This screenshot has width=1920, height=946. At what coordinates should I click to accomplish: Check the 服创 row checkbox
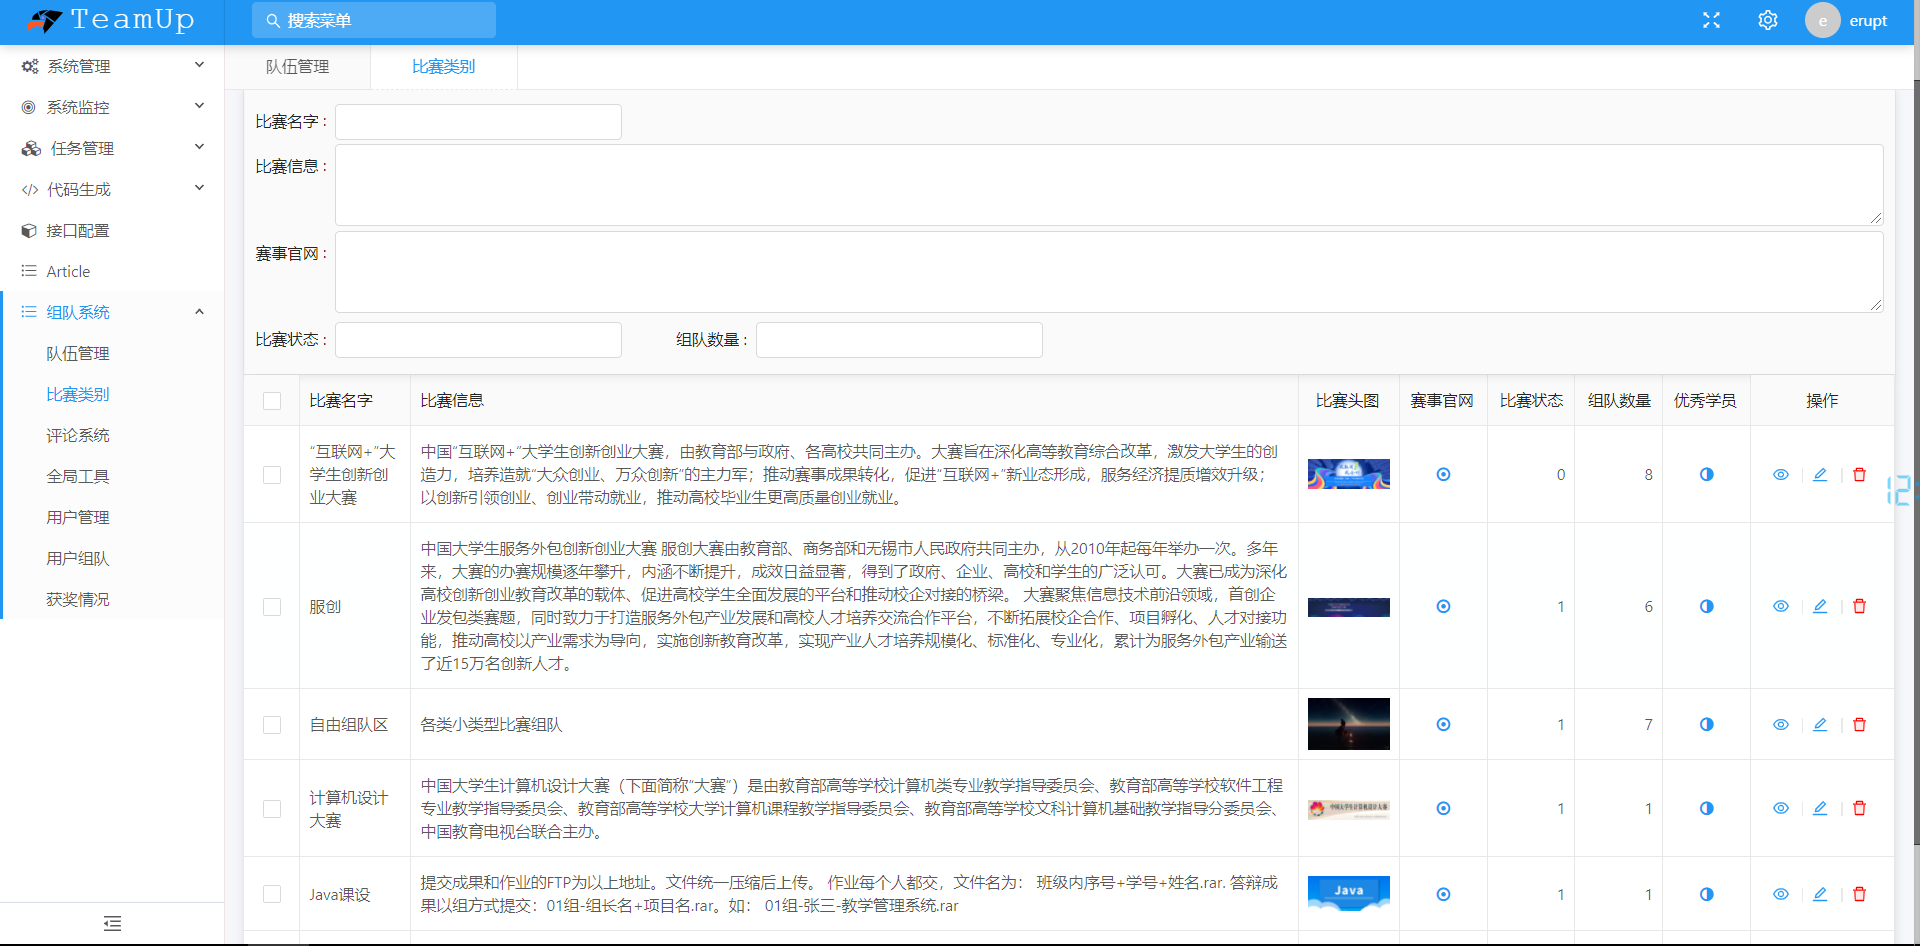click(x=272, y=607)
